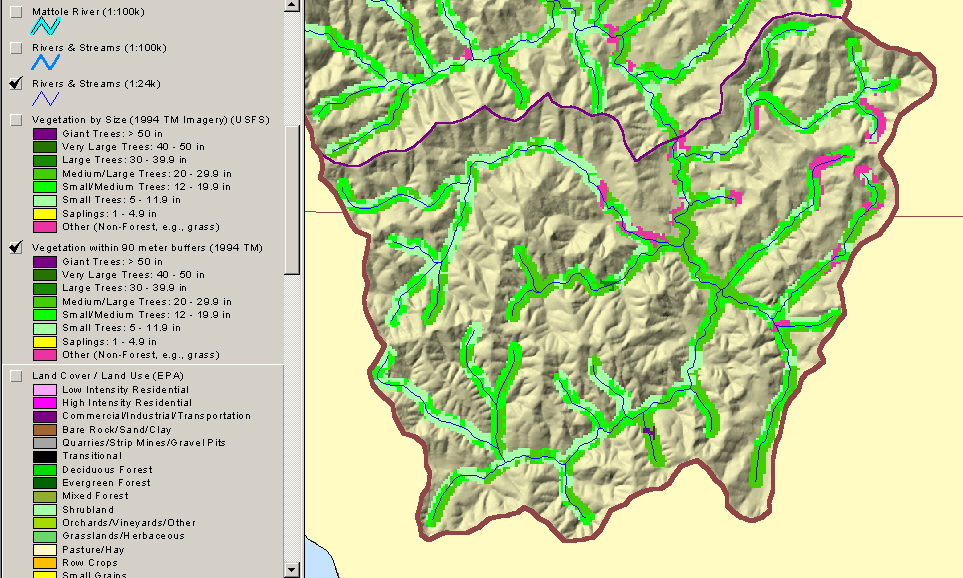
Task: Select Very Large Trees swatch under 90 meter buffers
Action: point(45,275)
